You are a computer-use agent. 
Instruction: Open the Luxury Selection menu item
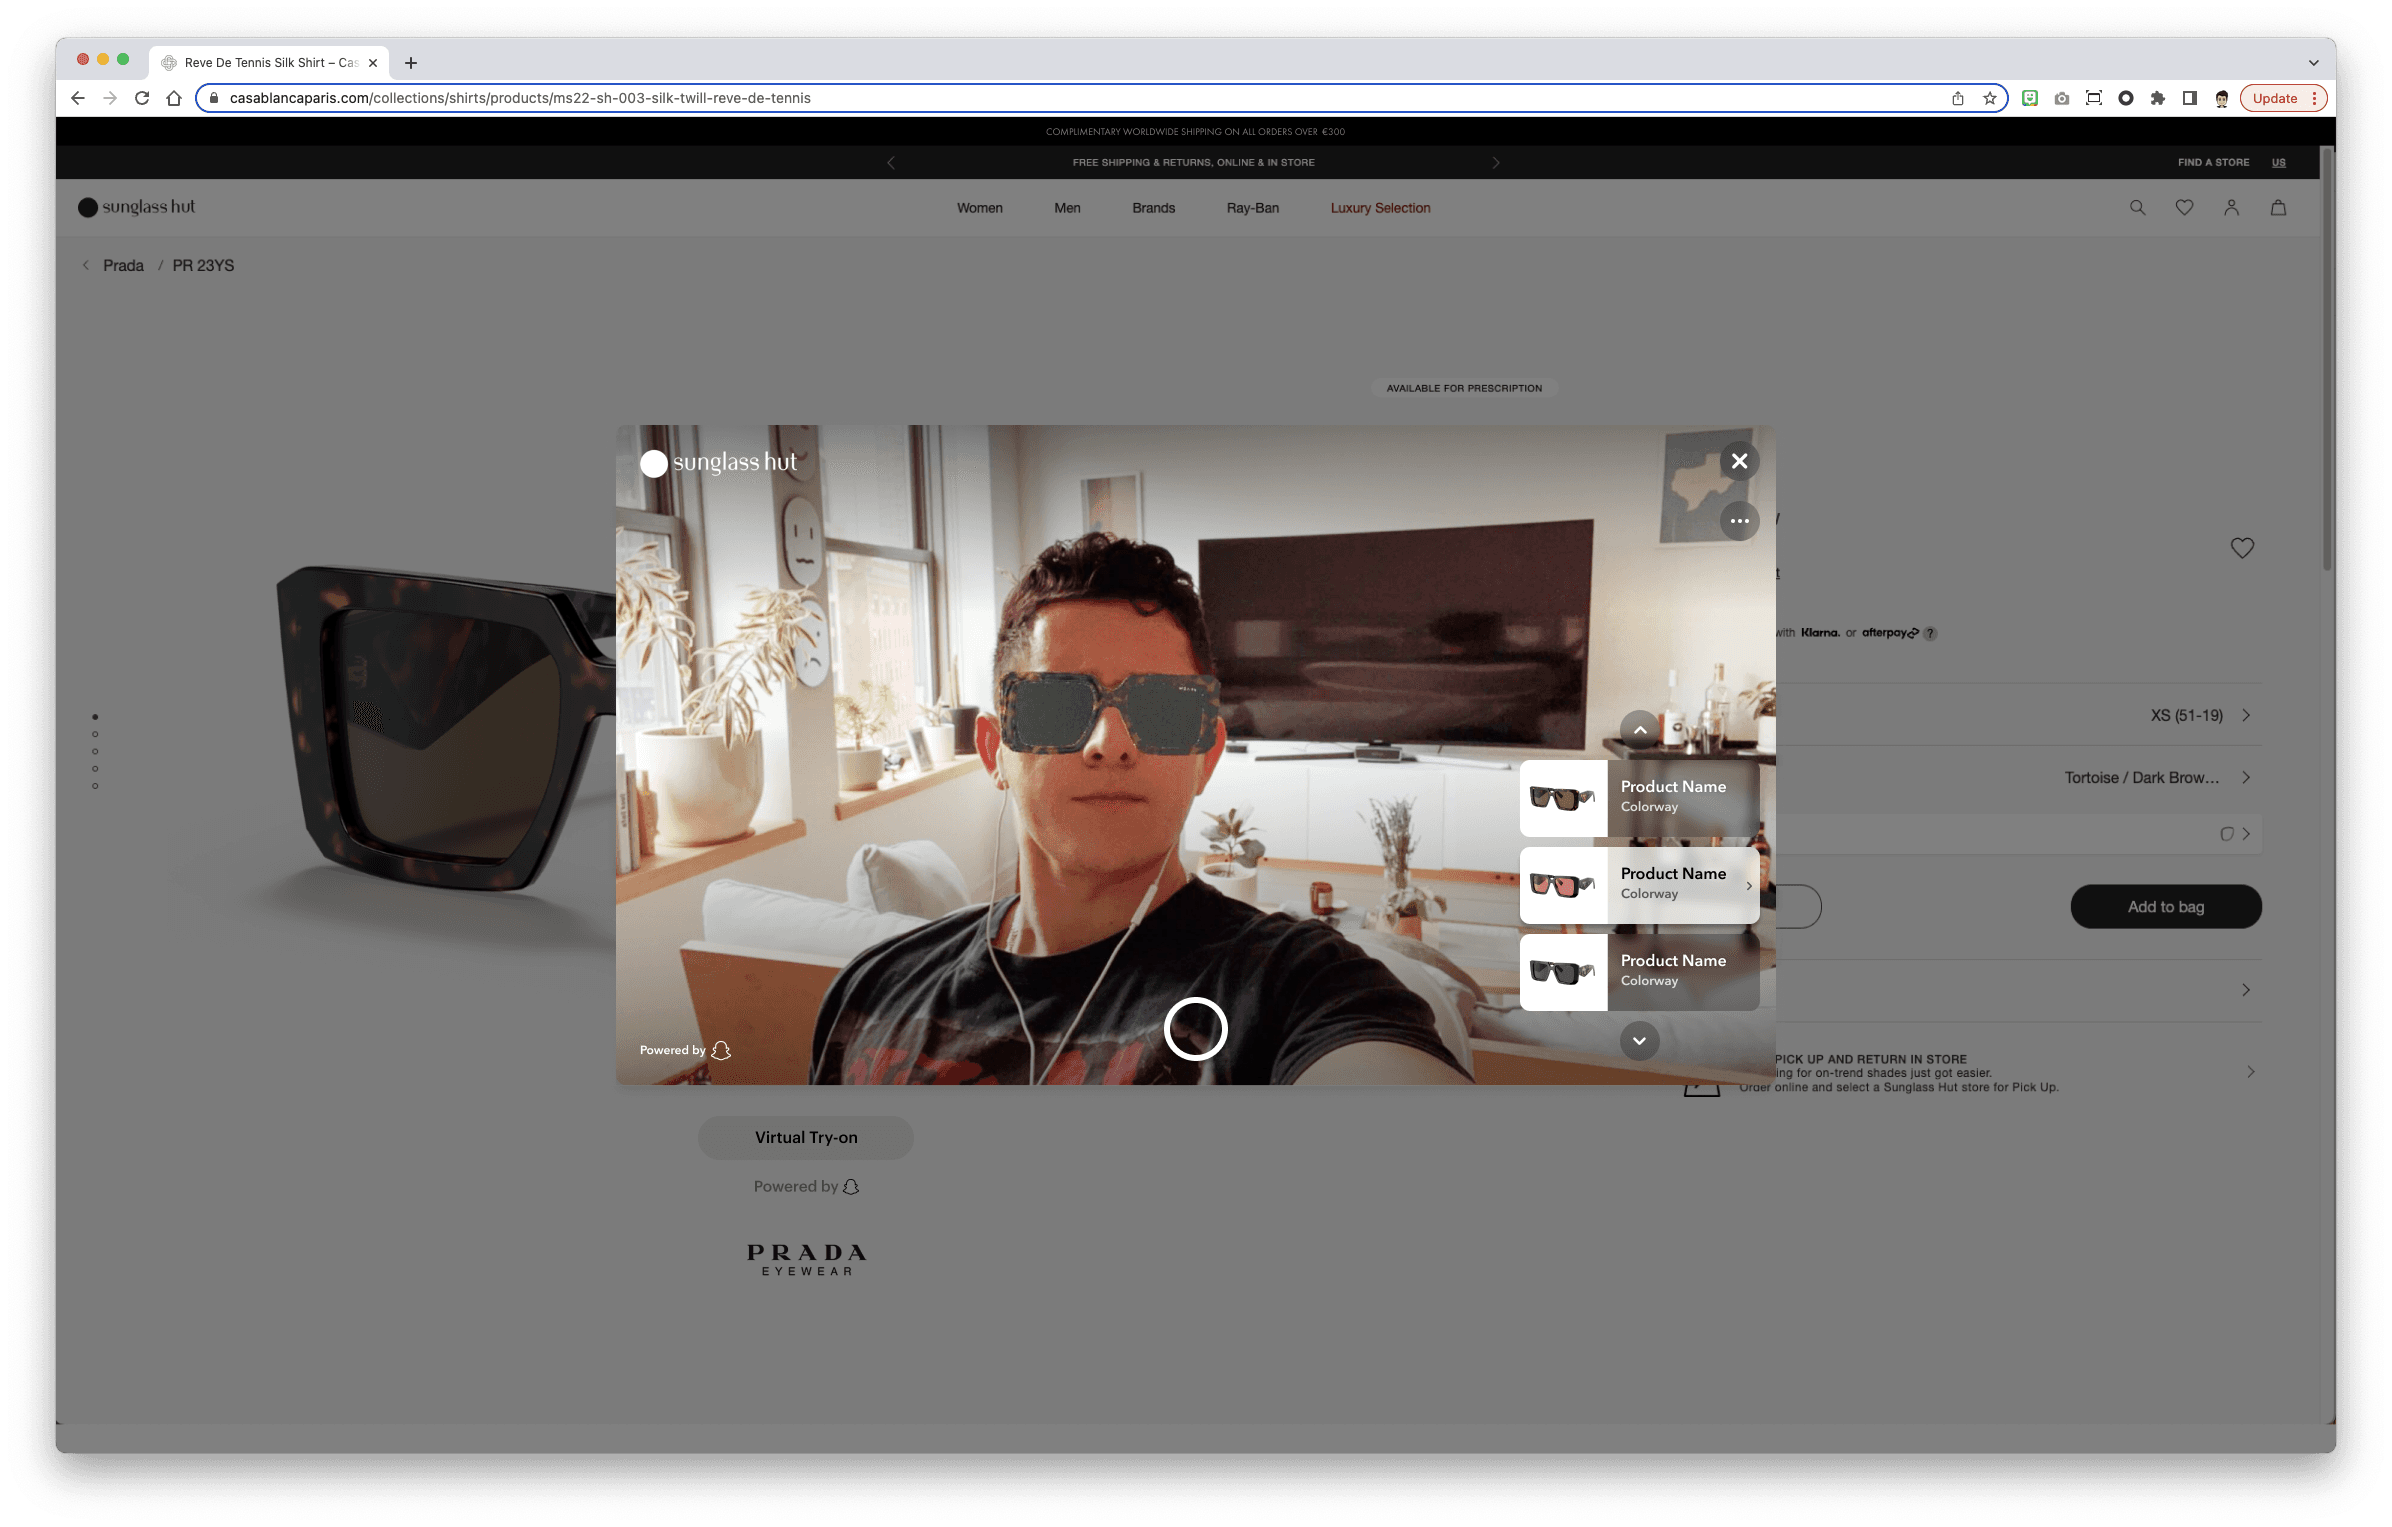click(1380, 208)
